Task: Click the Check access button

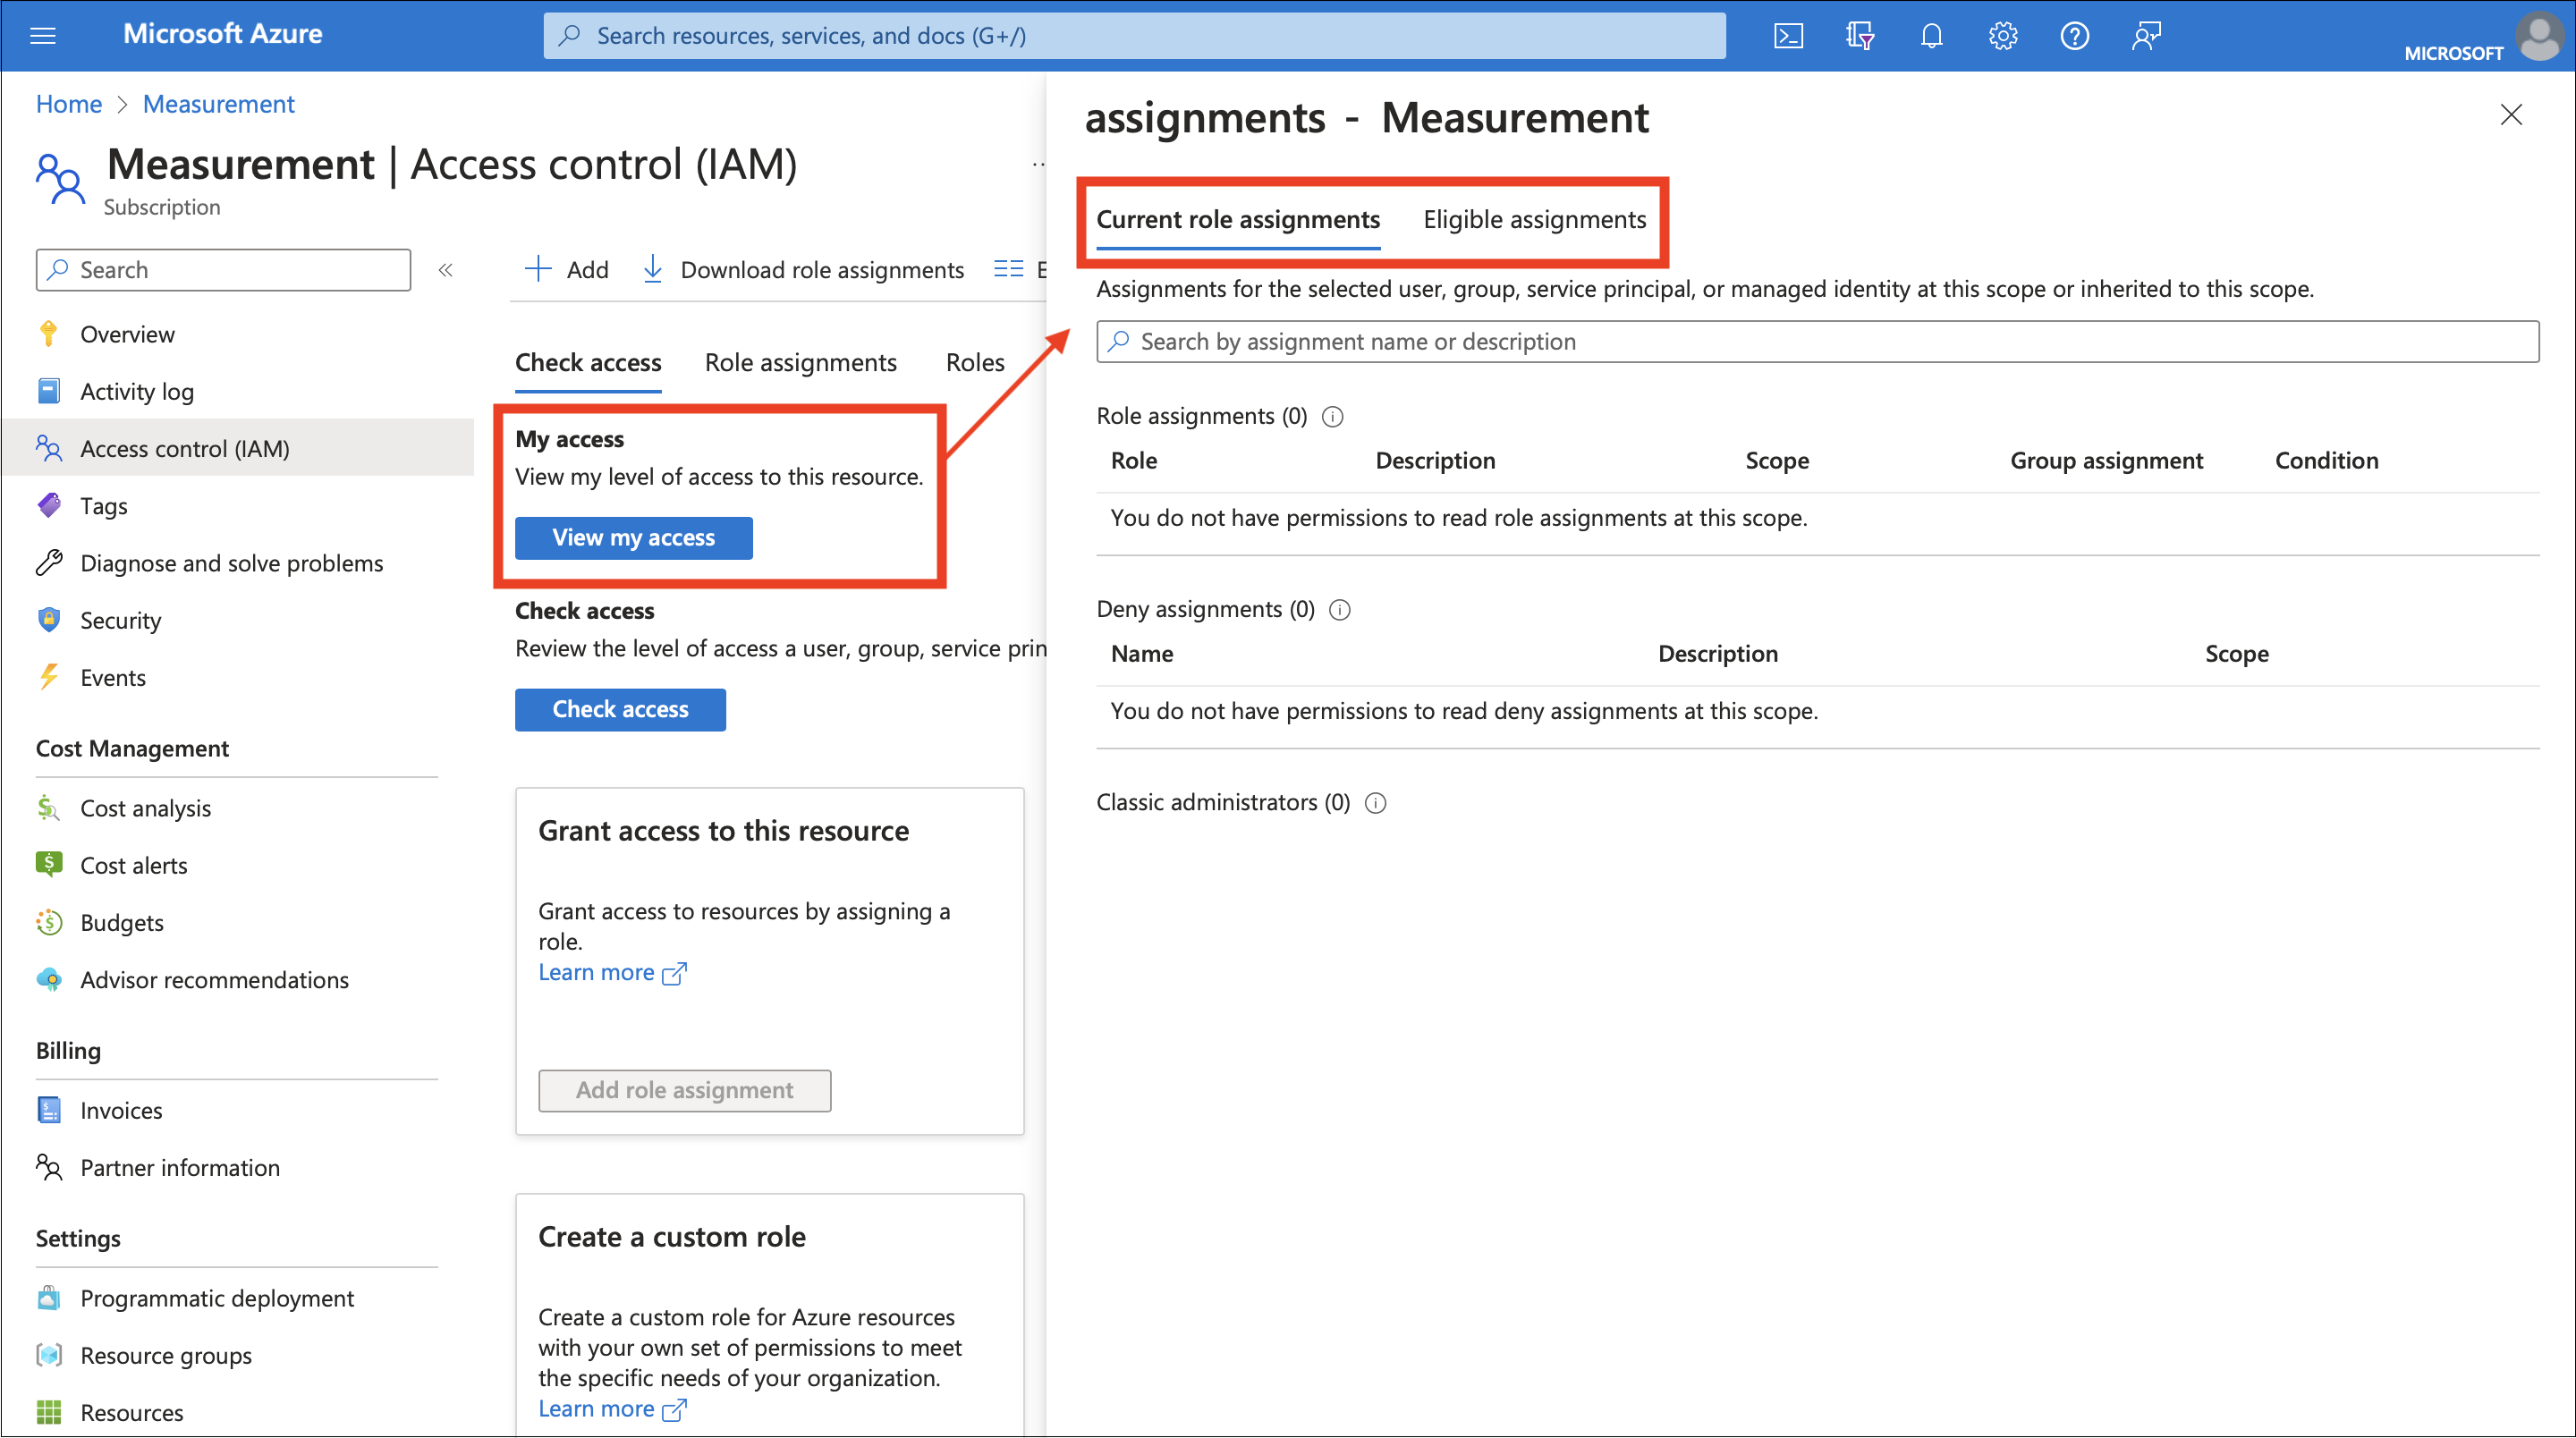Action: tap(619, 709)
